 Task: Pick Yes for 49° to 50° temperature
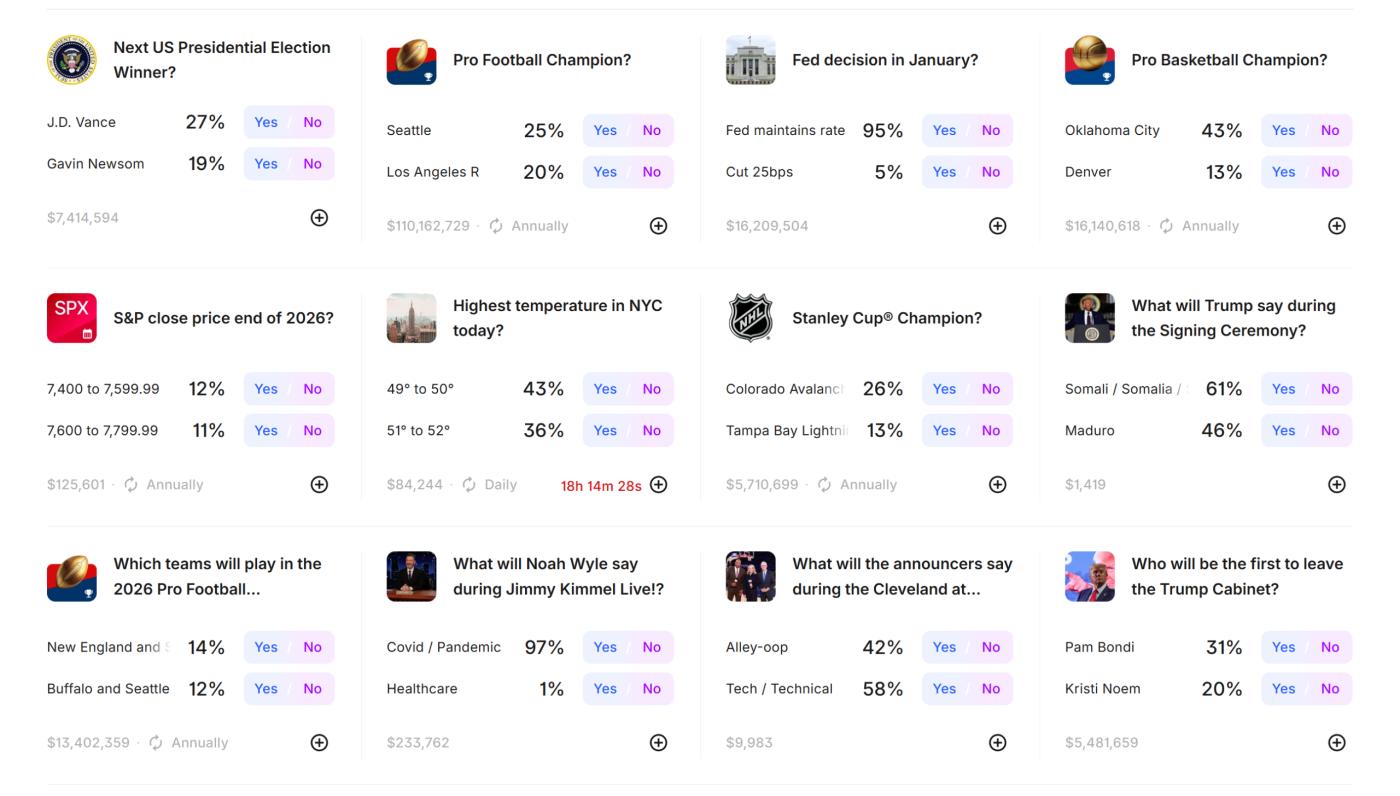tap(605, 389)
